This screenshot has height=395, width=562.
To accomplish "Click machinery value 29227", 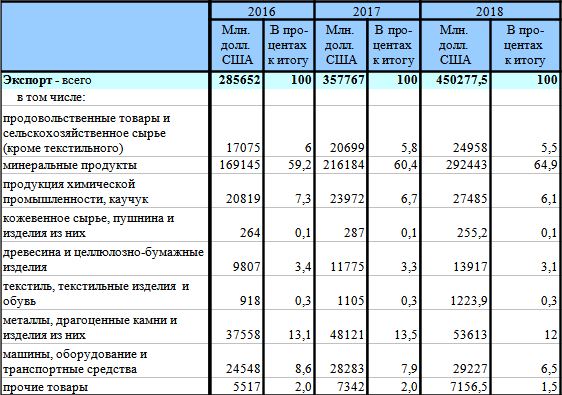I will click(x=470, y=369).
